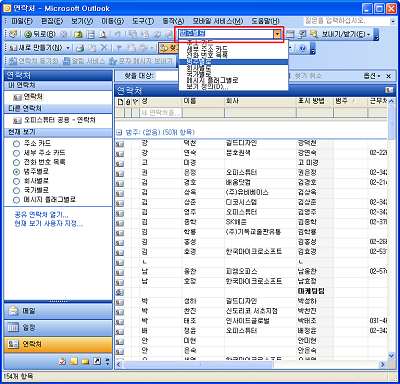
Task: Select the 국가별로 radio button
Action: tap(16, 190)
